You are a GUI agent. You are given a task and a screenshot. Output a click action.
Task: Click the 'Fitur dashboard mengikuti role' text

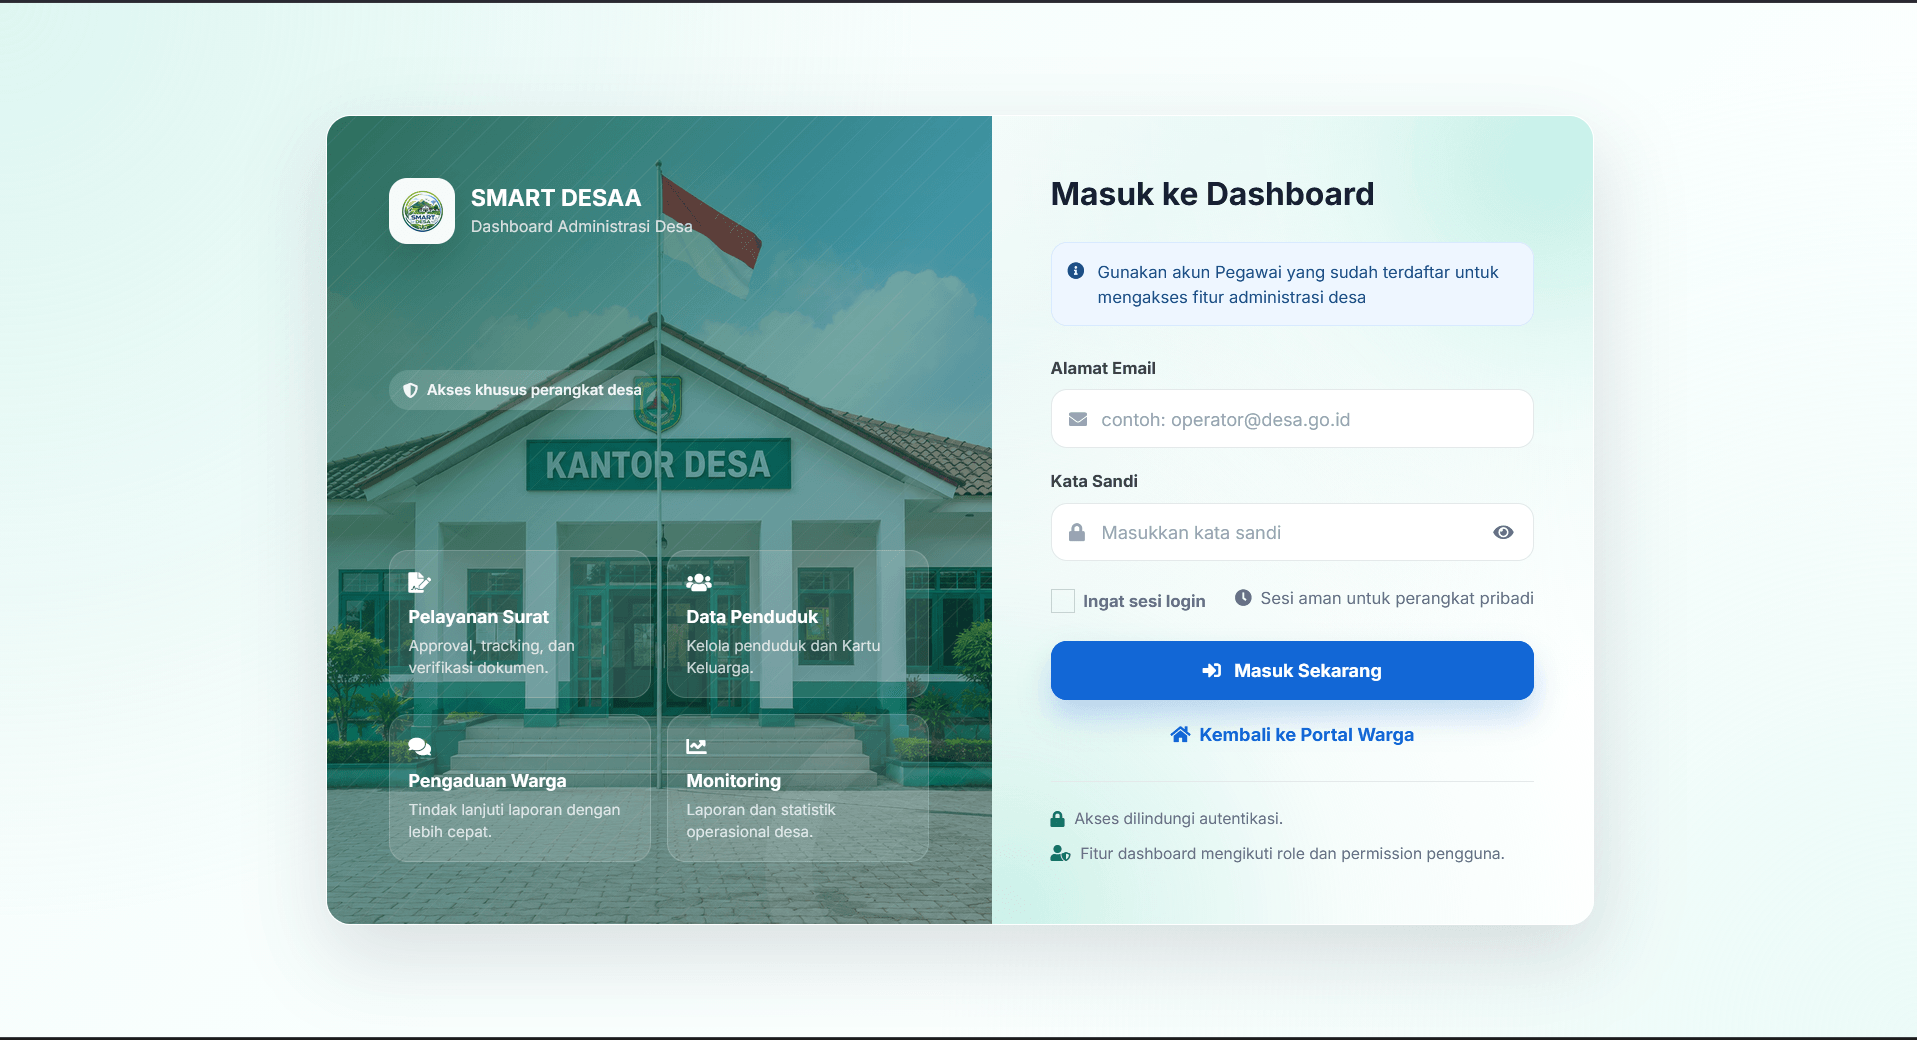pos(1292,854)
